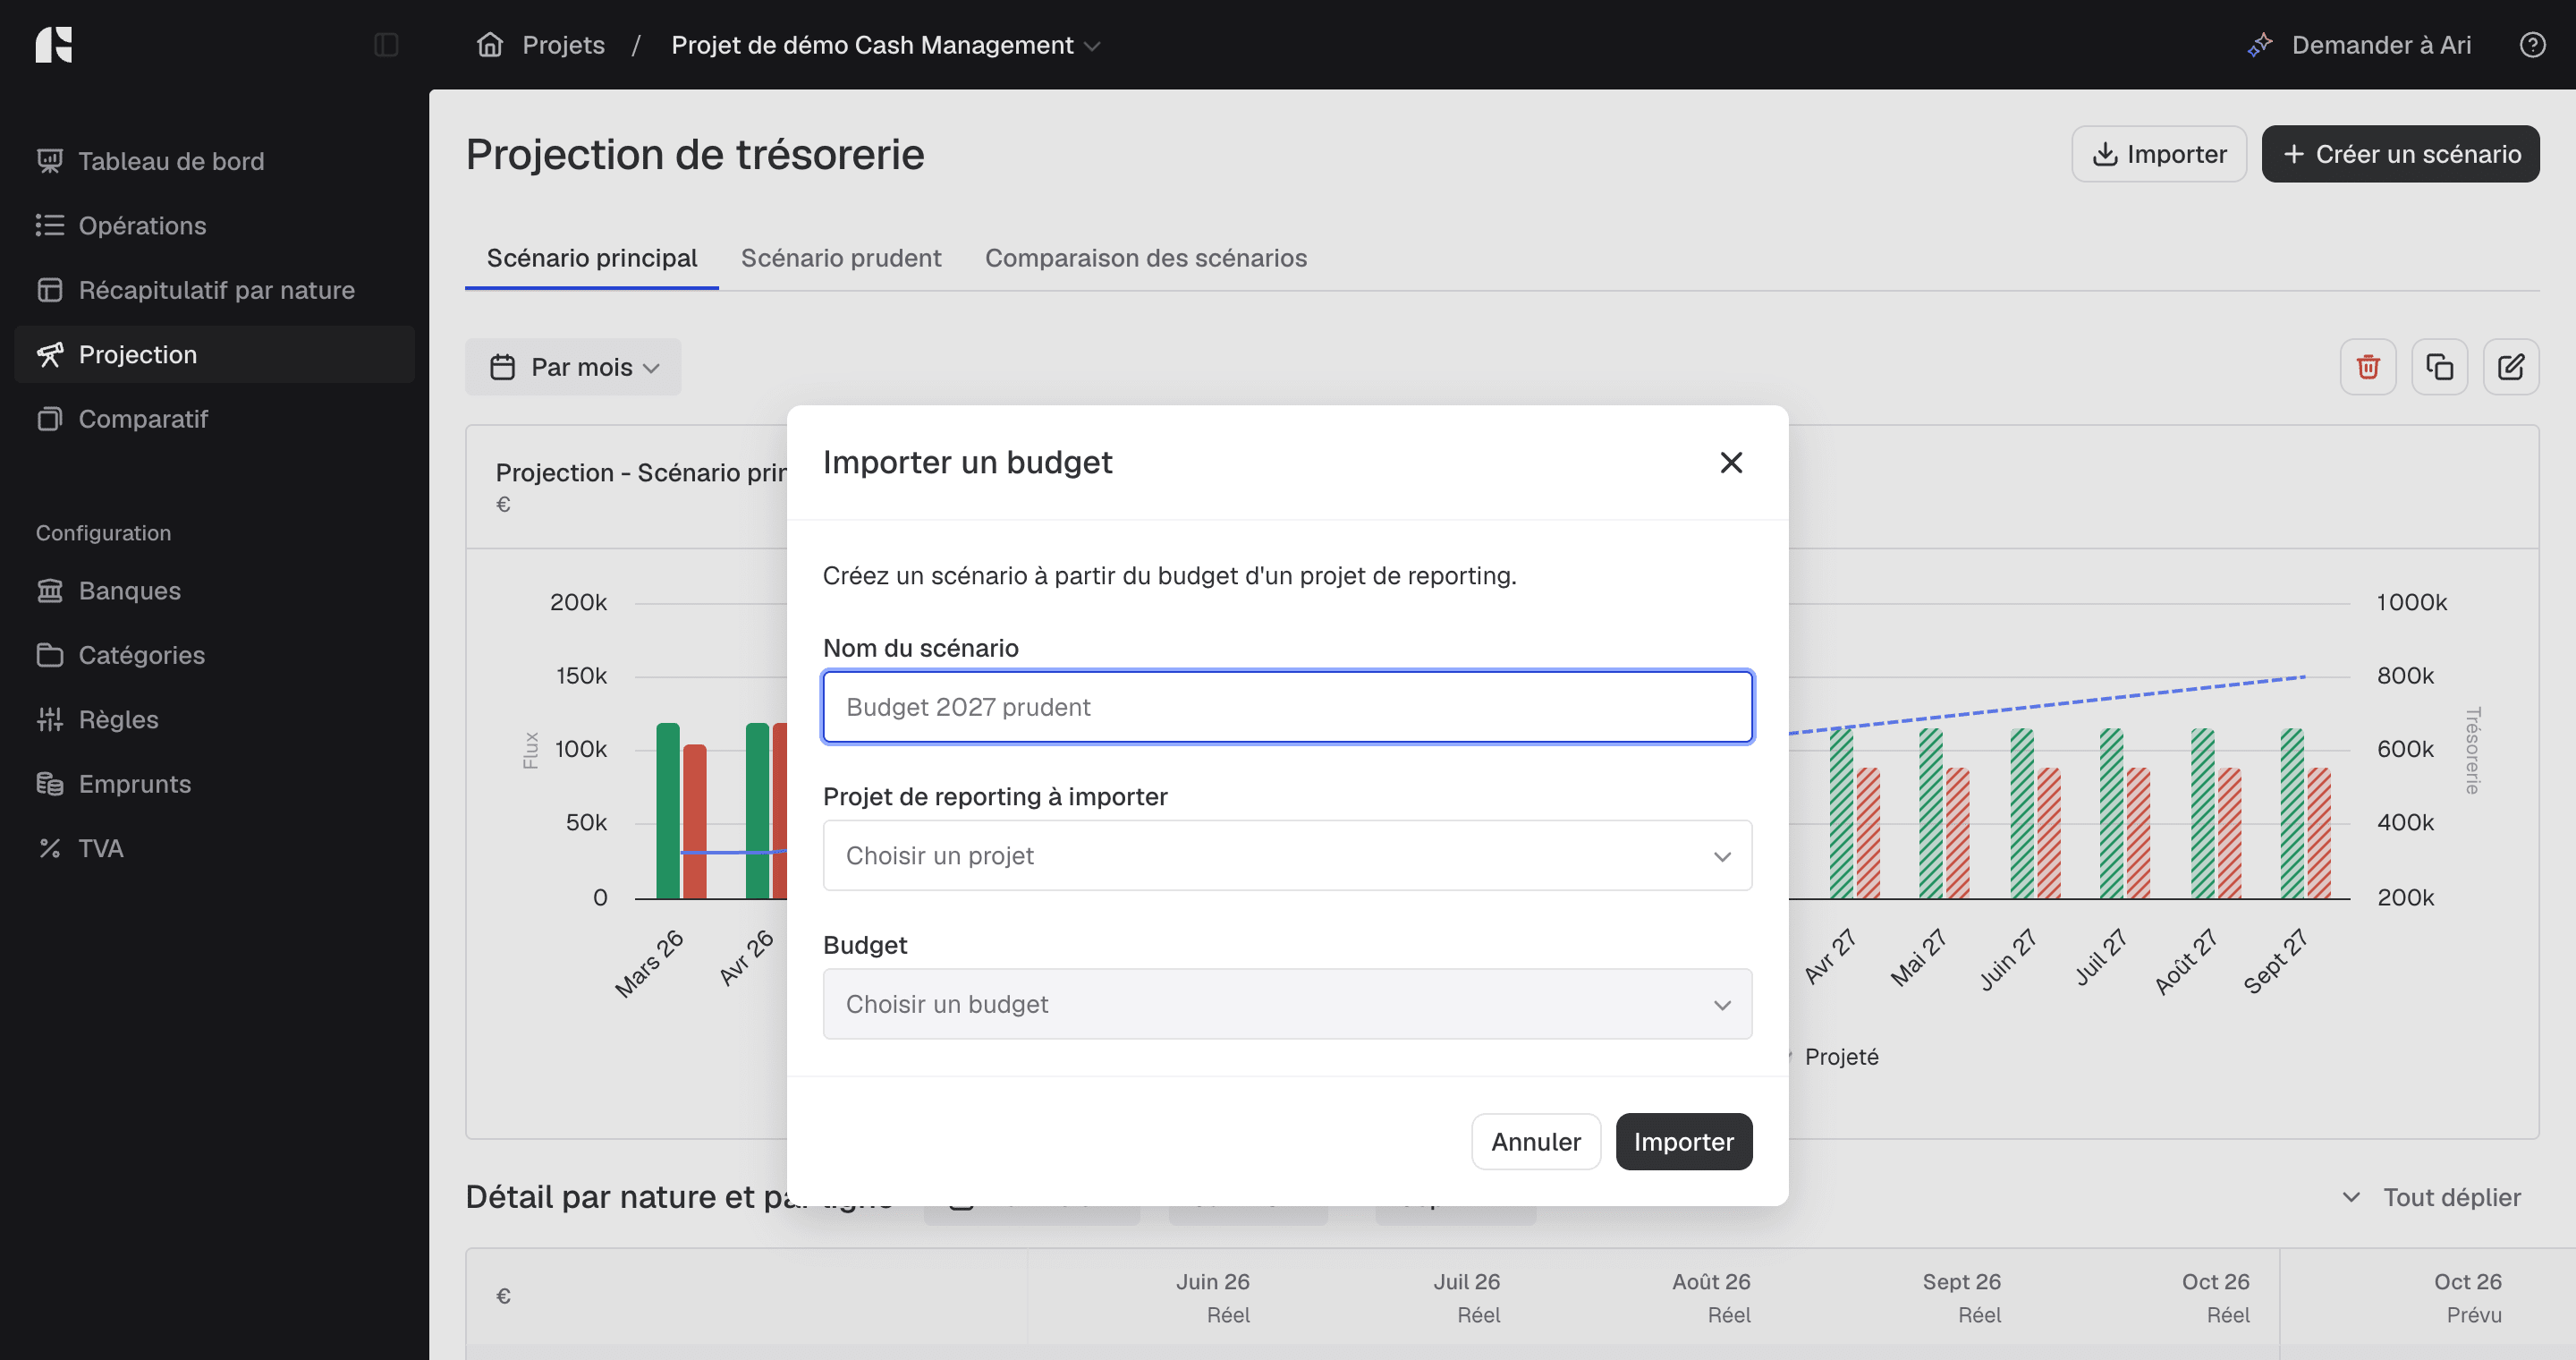2576x1360 pixels.
Task: Open Récapitulatif par nature
Action: (x=214, y=290)
